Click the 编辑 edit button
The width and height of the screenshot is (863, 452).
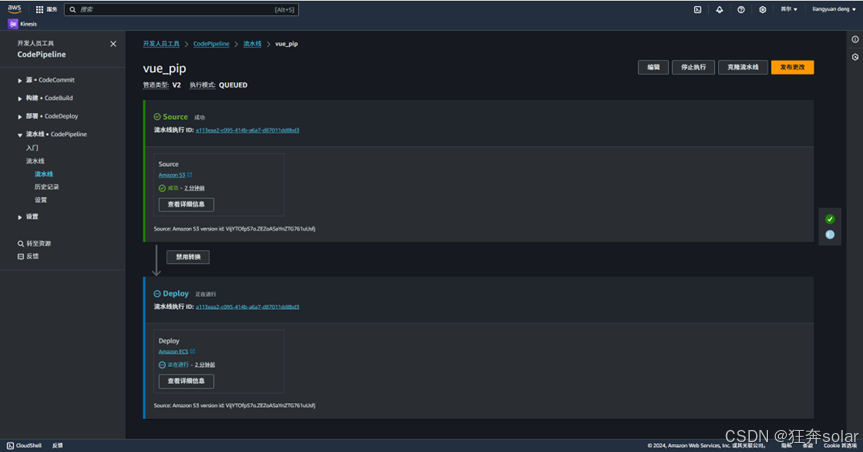653,67
